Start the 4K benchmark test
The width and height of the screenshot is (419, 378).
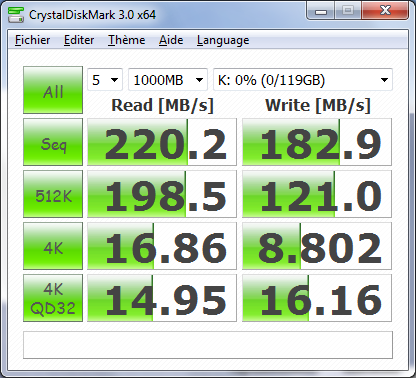(53, 246)
